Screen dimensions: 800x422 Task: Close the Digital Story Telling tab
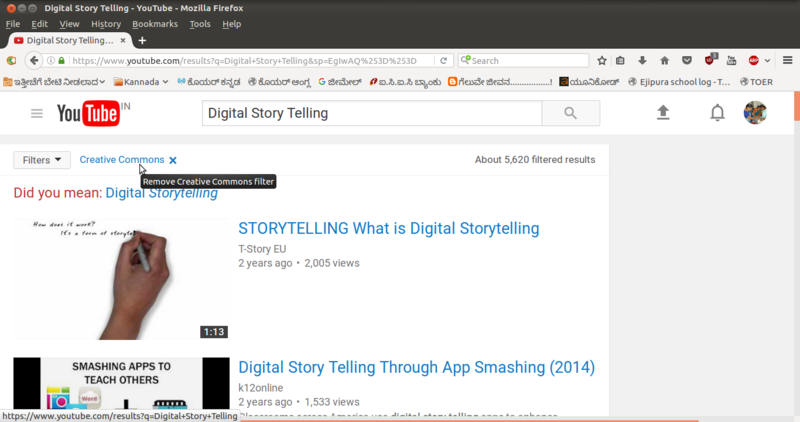(123, 40)
